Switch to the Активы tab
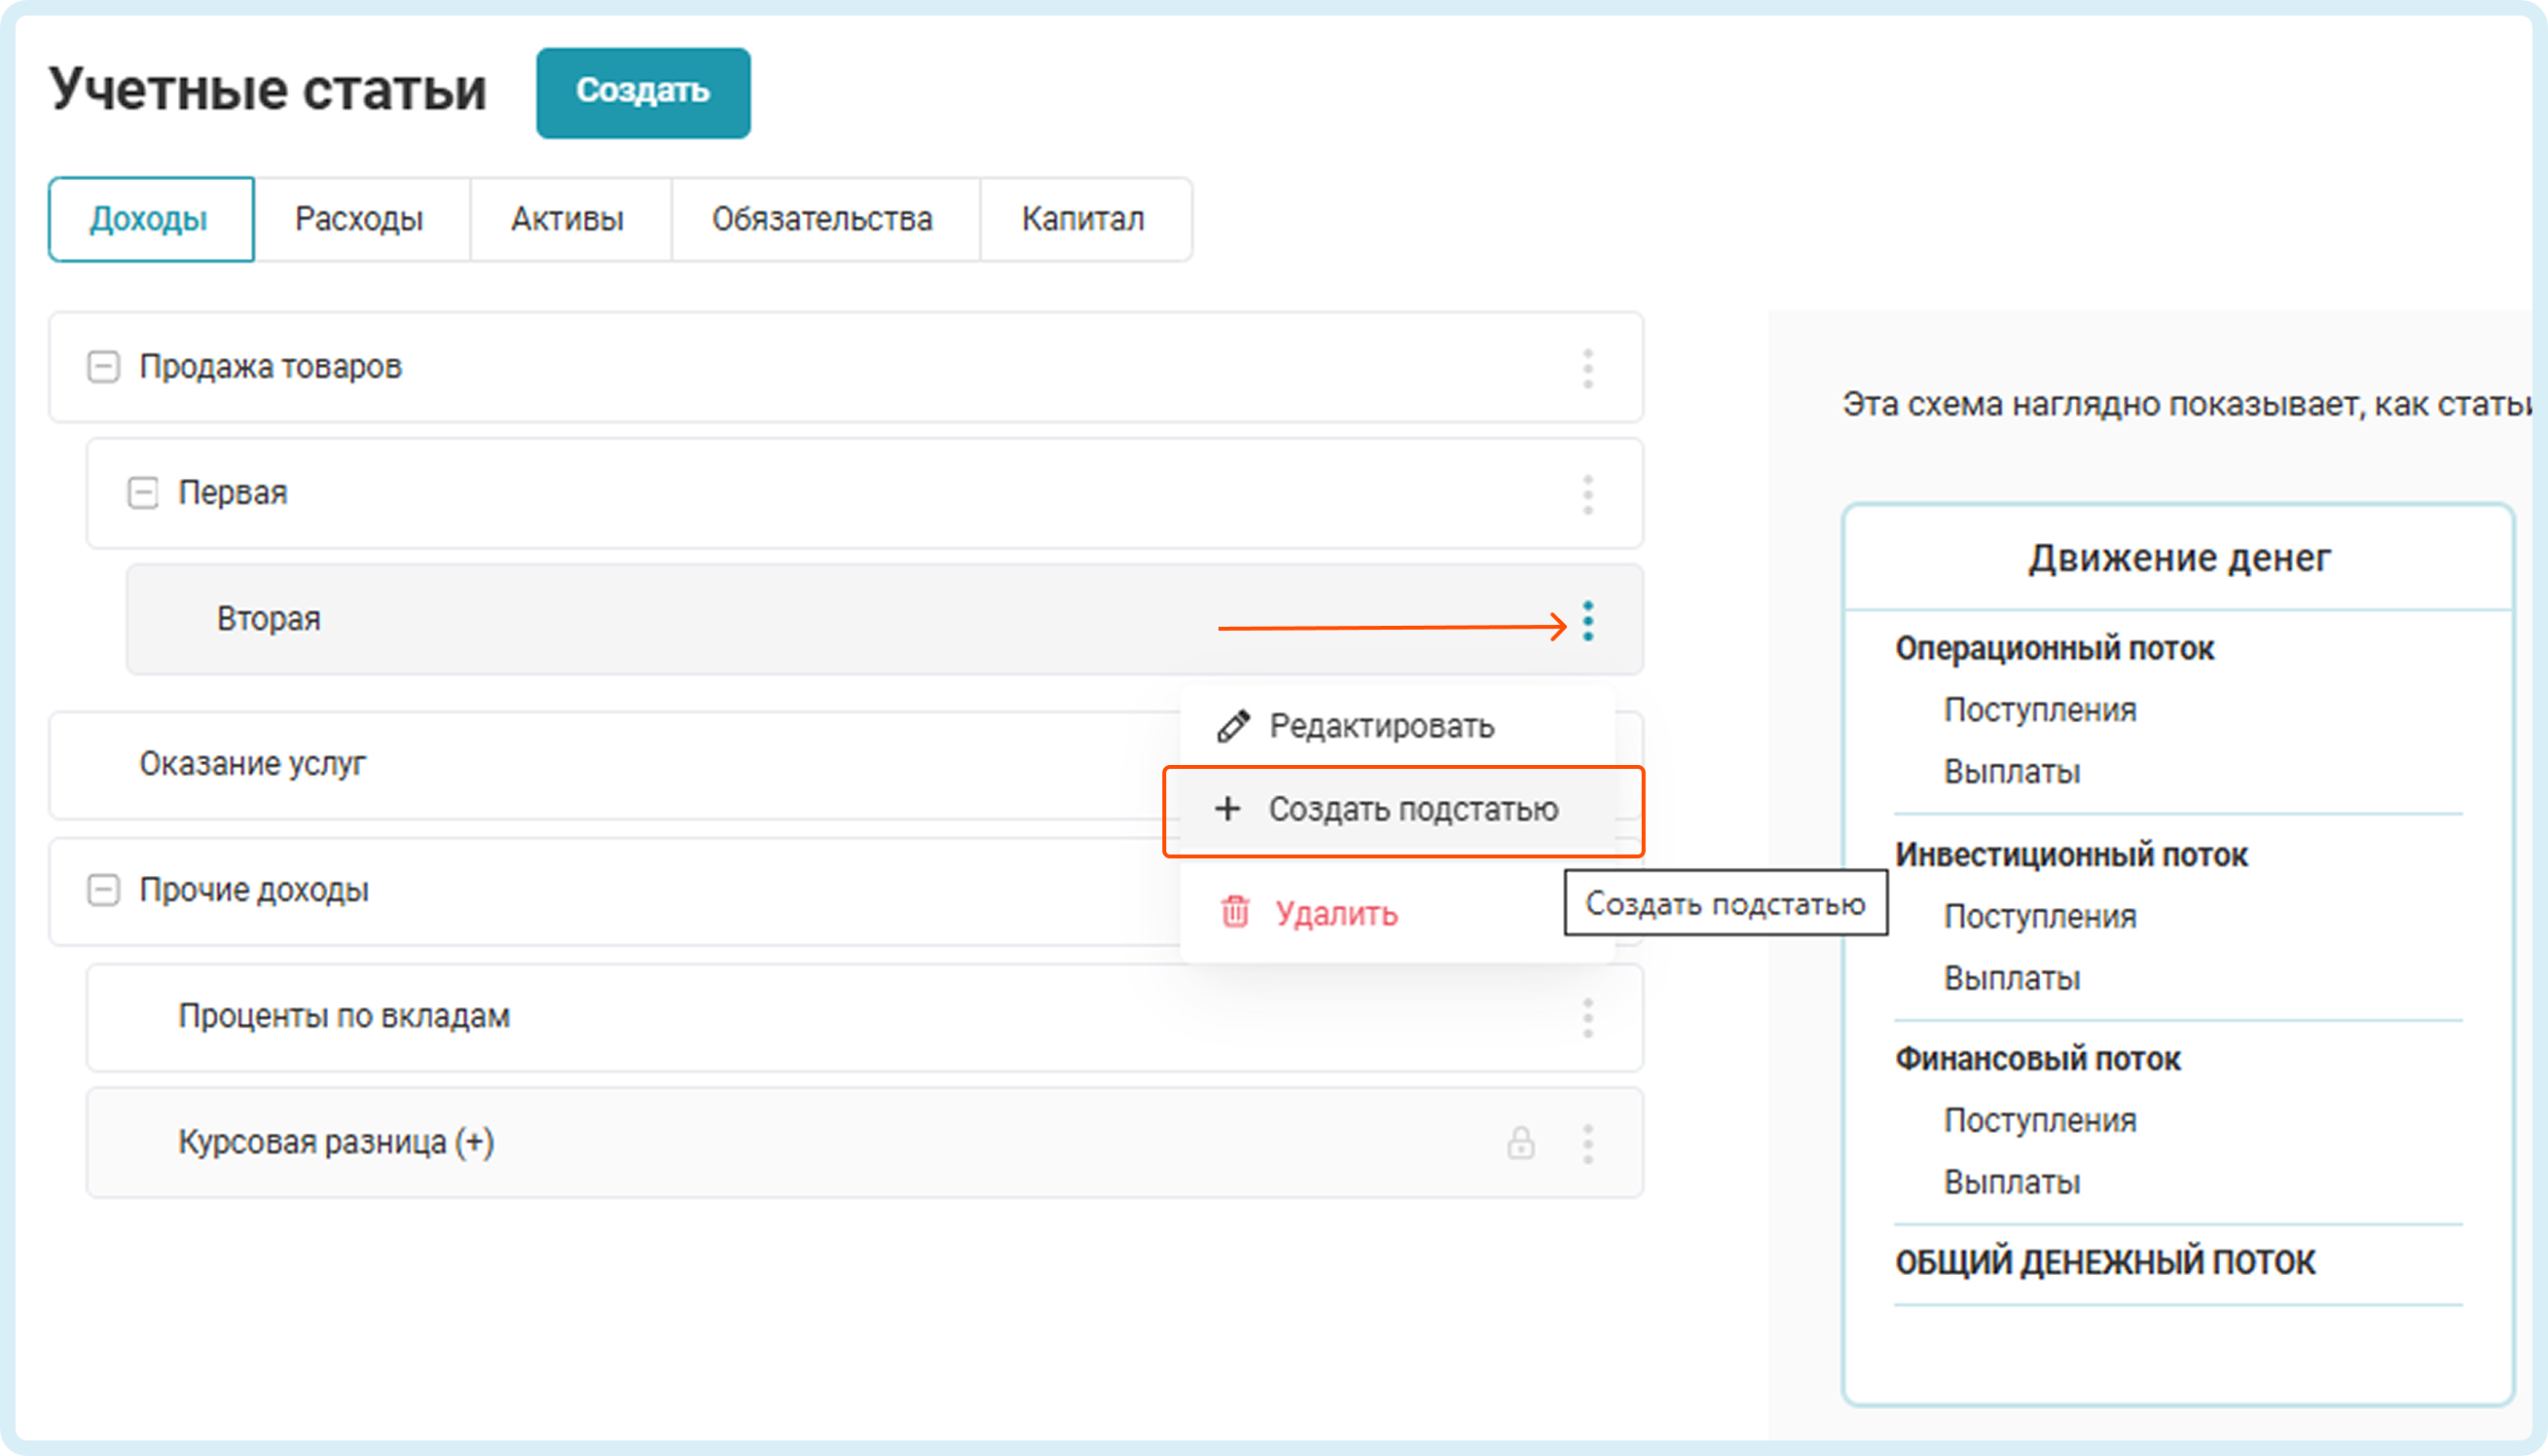 pos(567,219)
